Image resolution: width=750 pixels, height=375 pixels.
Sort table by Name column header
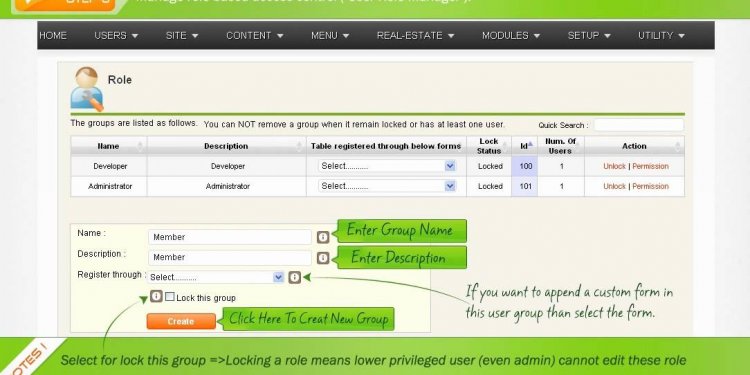click(x=109, y=146)
